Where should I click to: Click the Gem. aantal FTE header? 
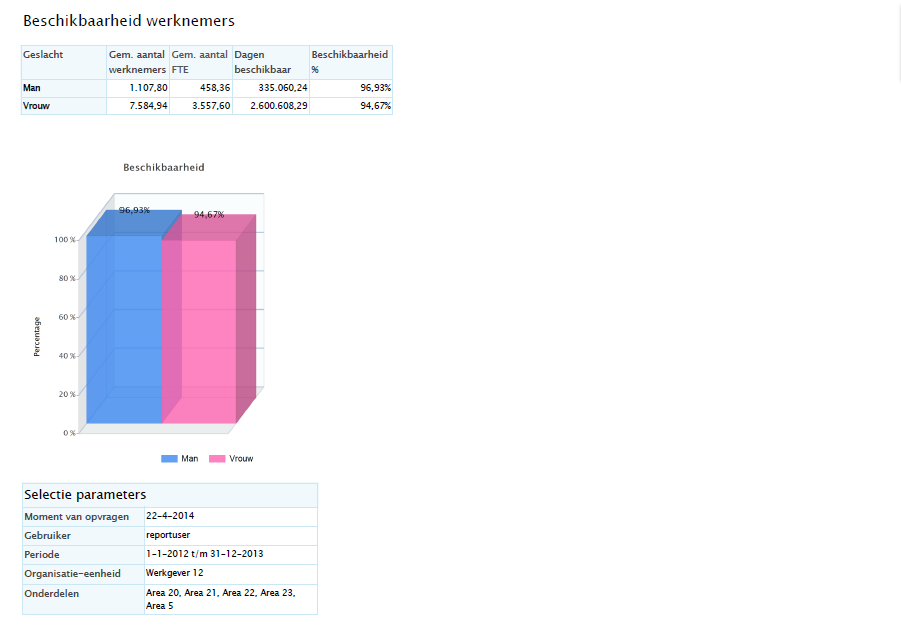[x=200, y=62]
